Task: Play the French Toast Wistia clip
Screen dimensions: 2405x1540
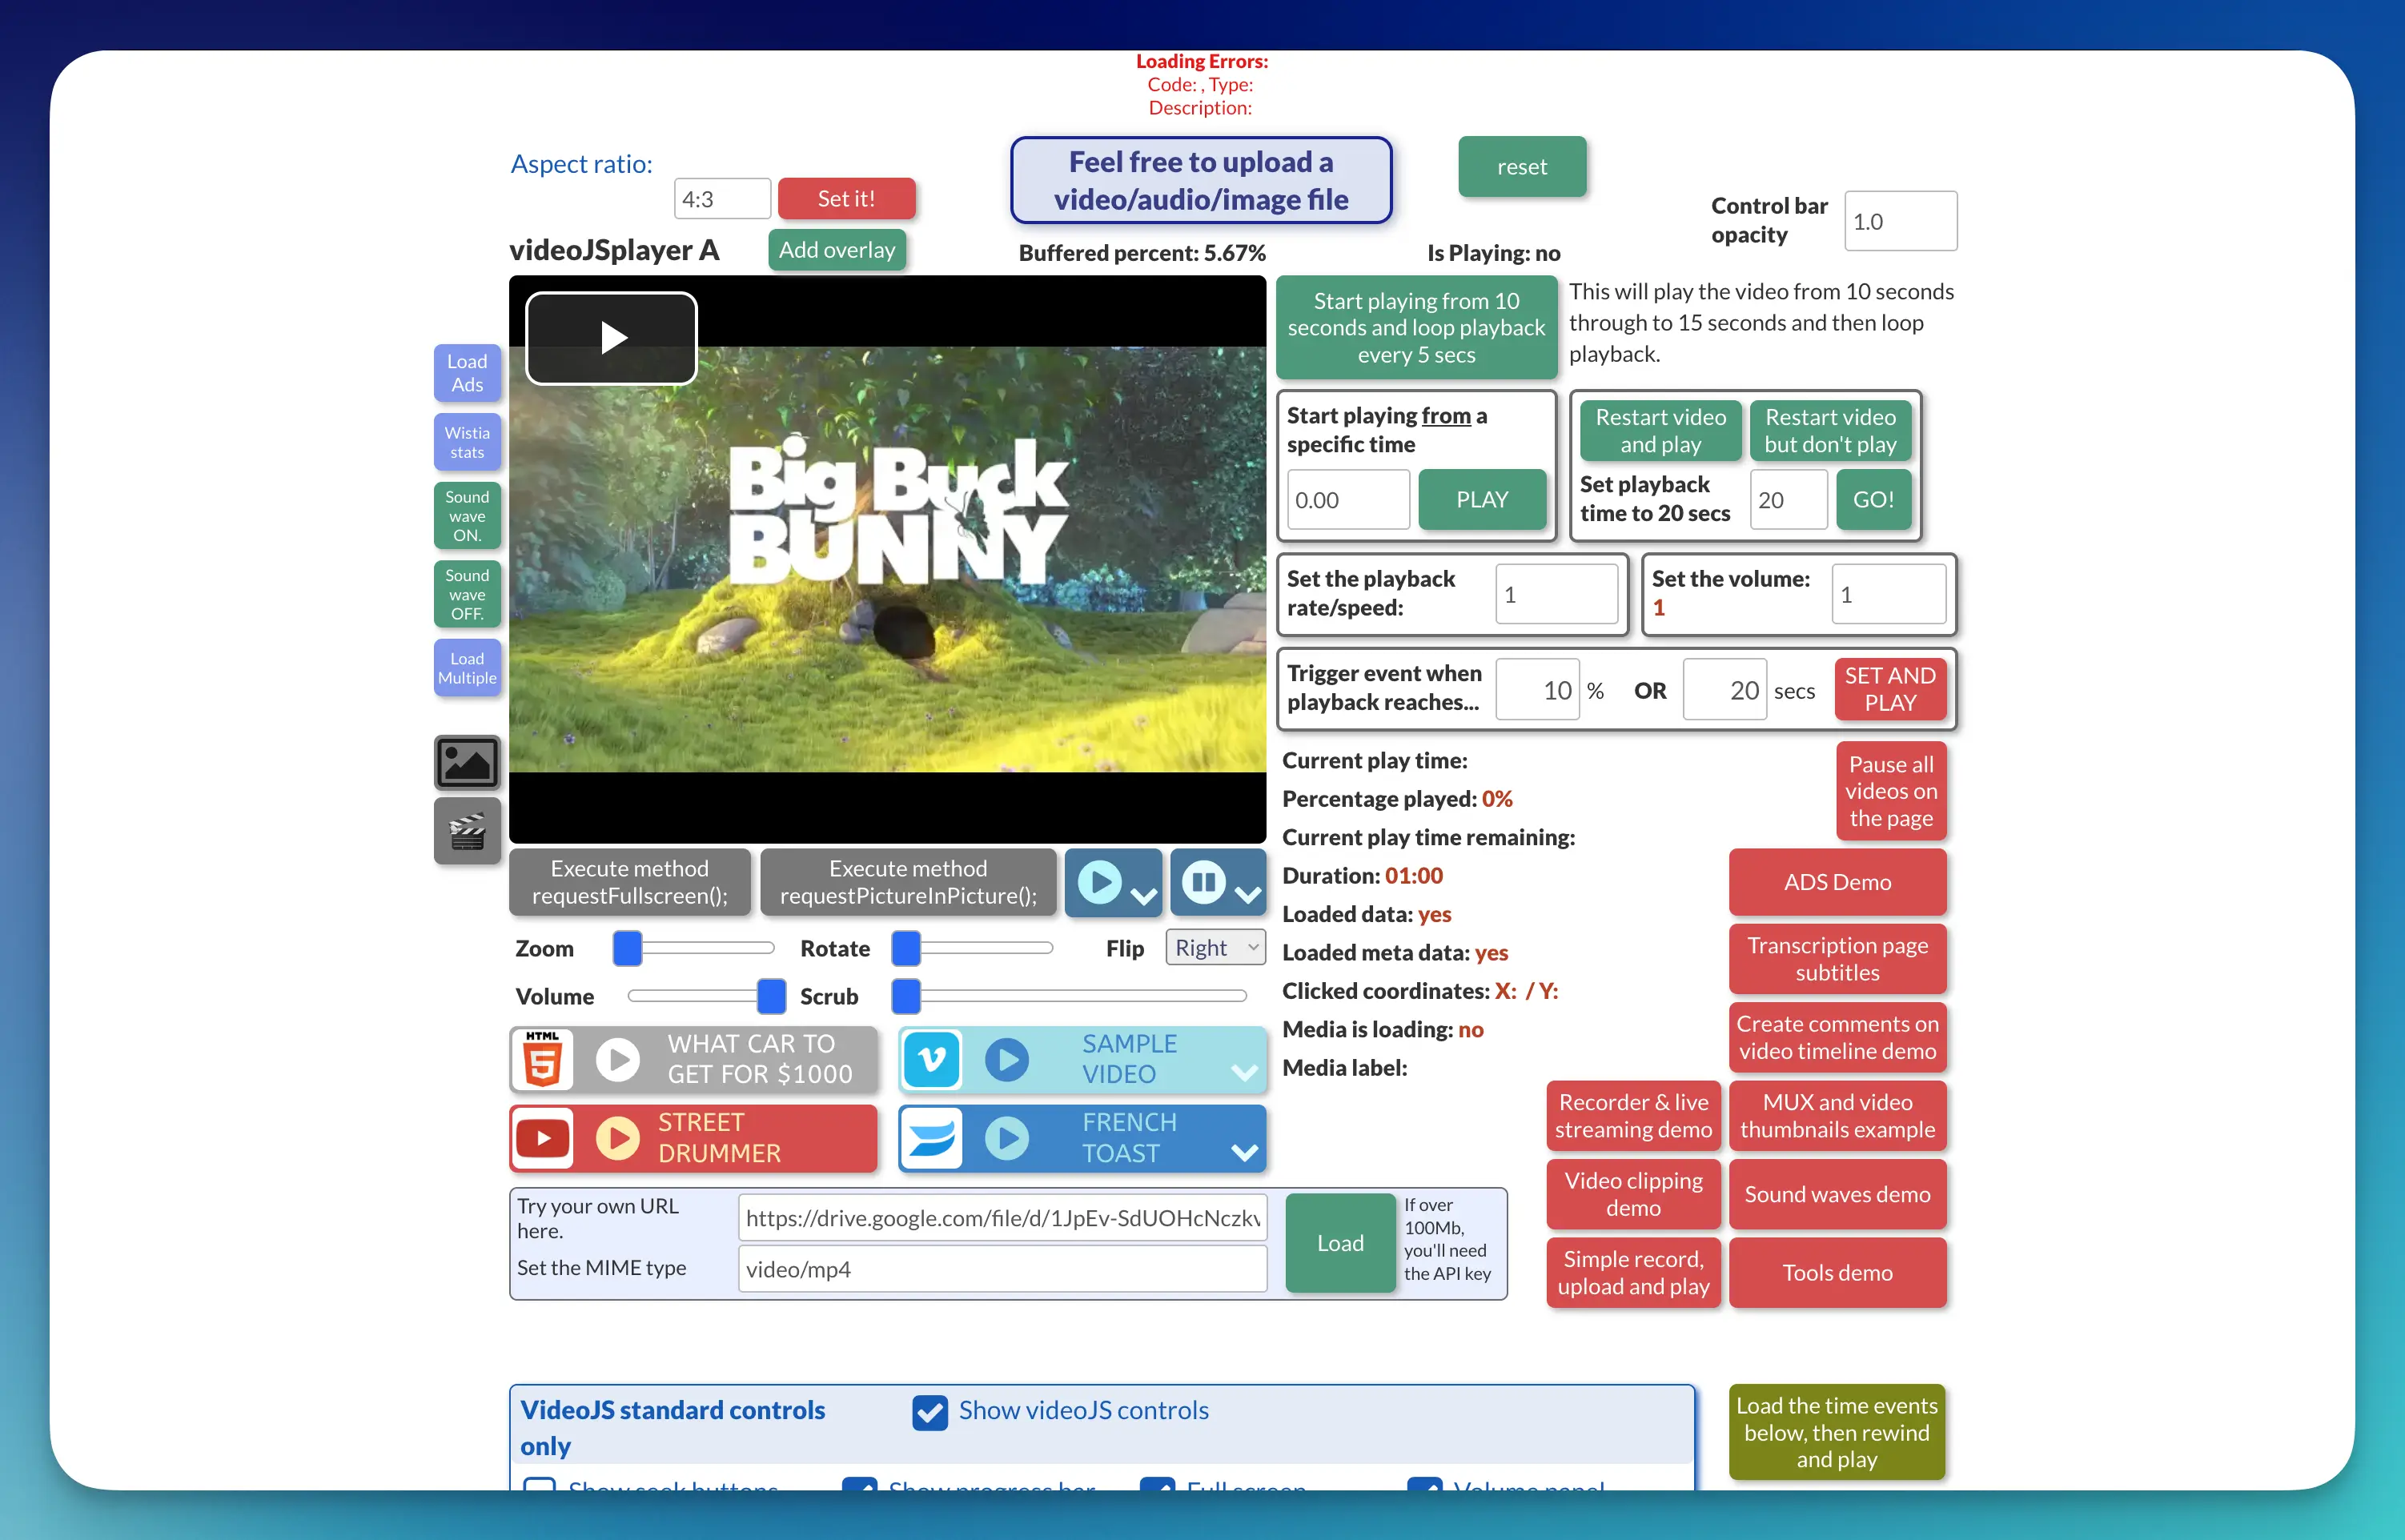Action: pos(1007,1138)
